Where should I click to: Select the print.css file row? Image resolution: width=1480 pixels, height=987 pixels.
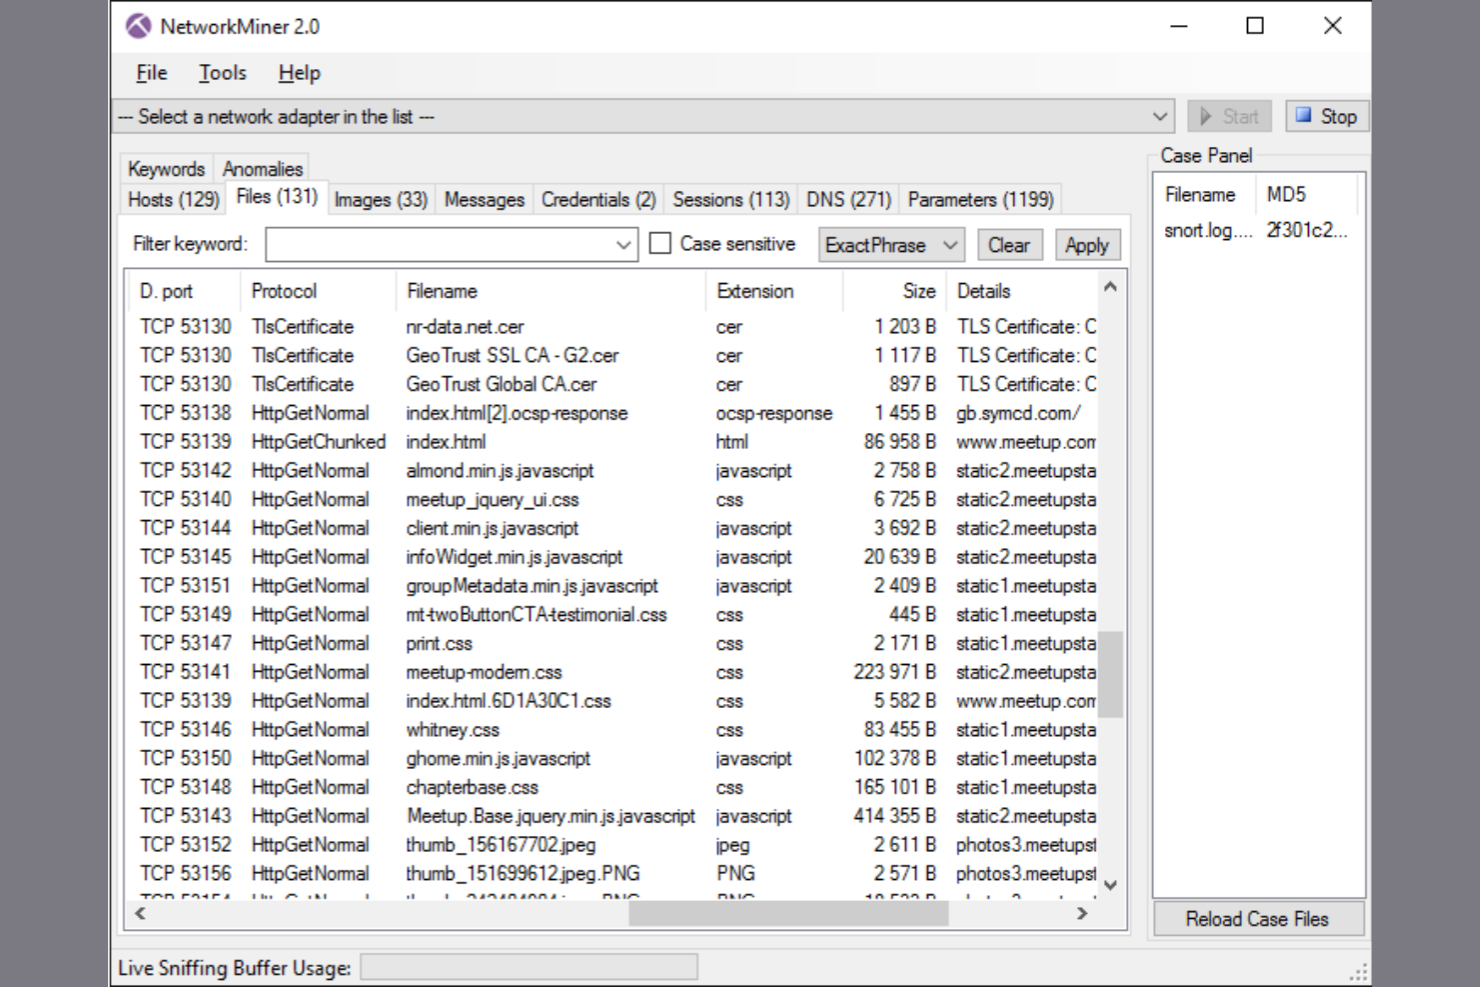(x=612, y=644)
